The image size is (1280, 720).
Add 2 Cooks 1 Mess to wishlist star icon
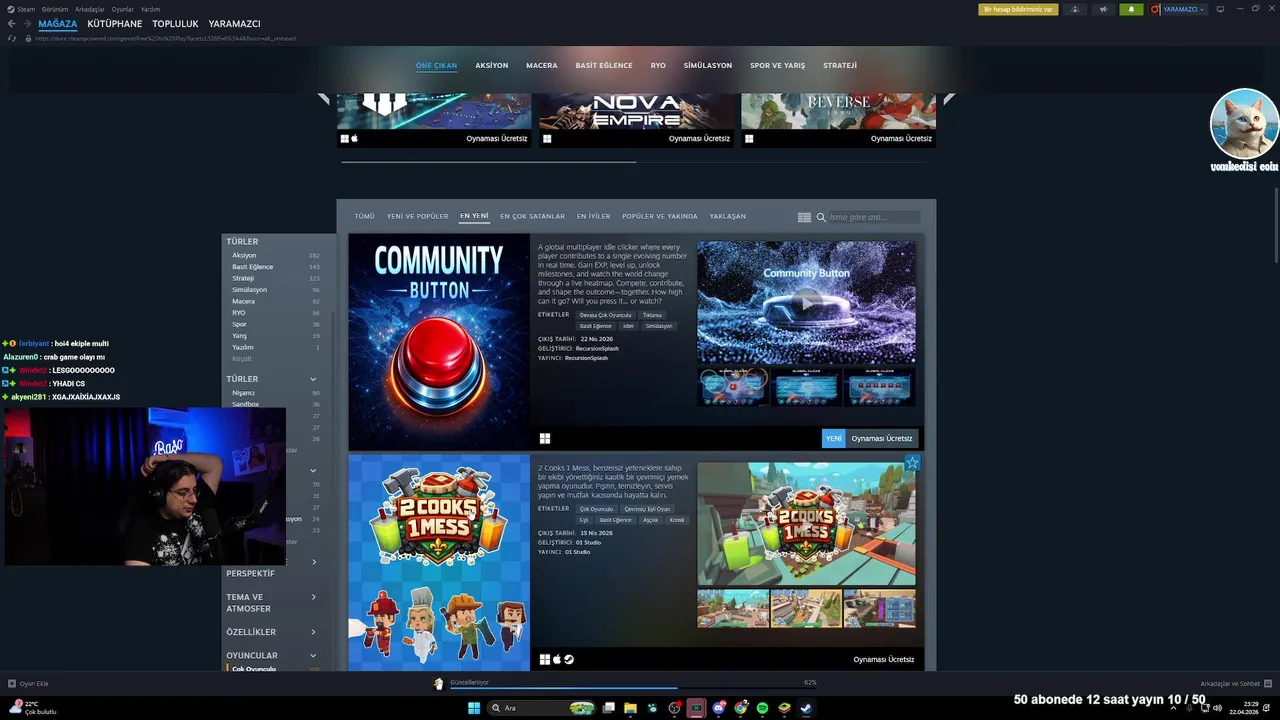coord(912,463)
